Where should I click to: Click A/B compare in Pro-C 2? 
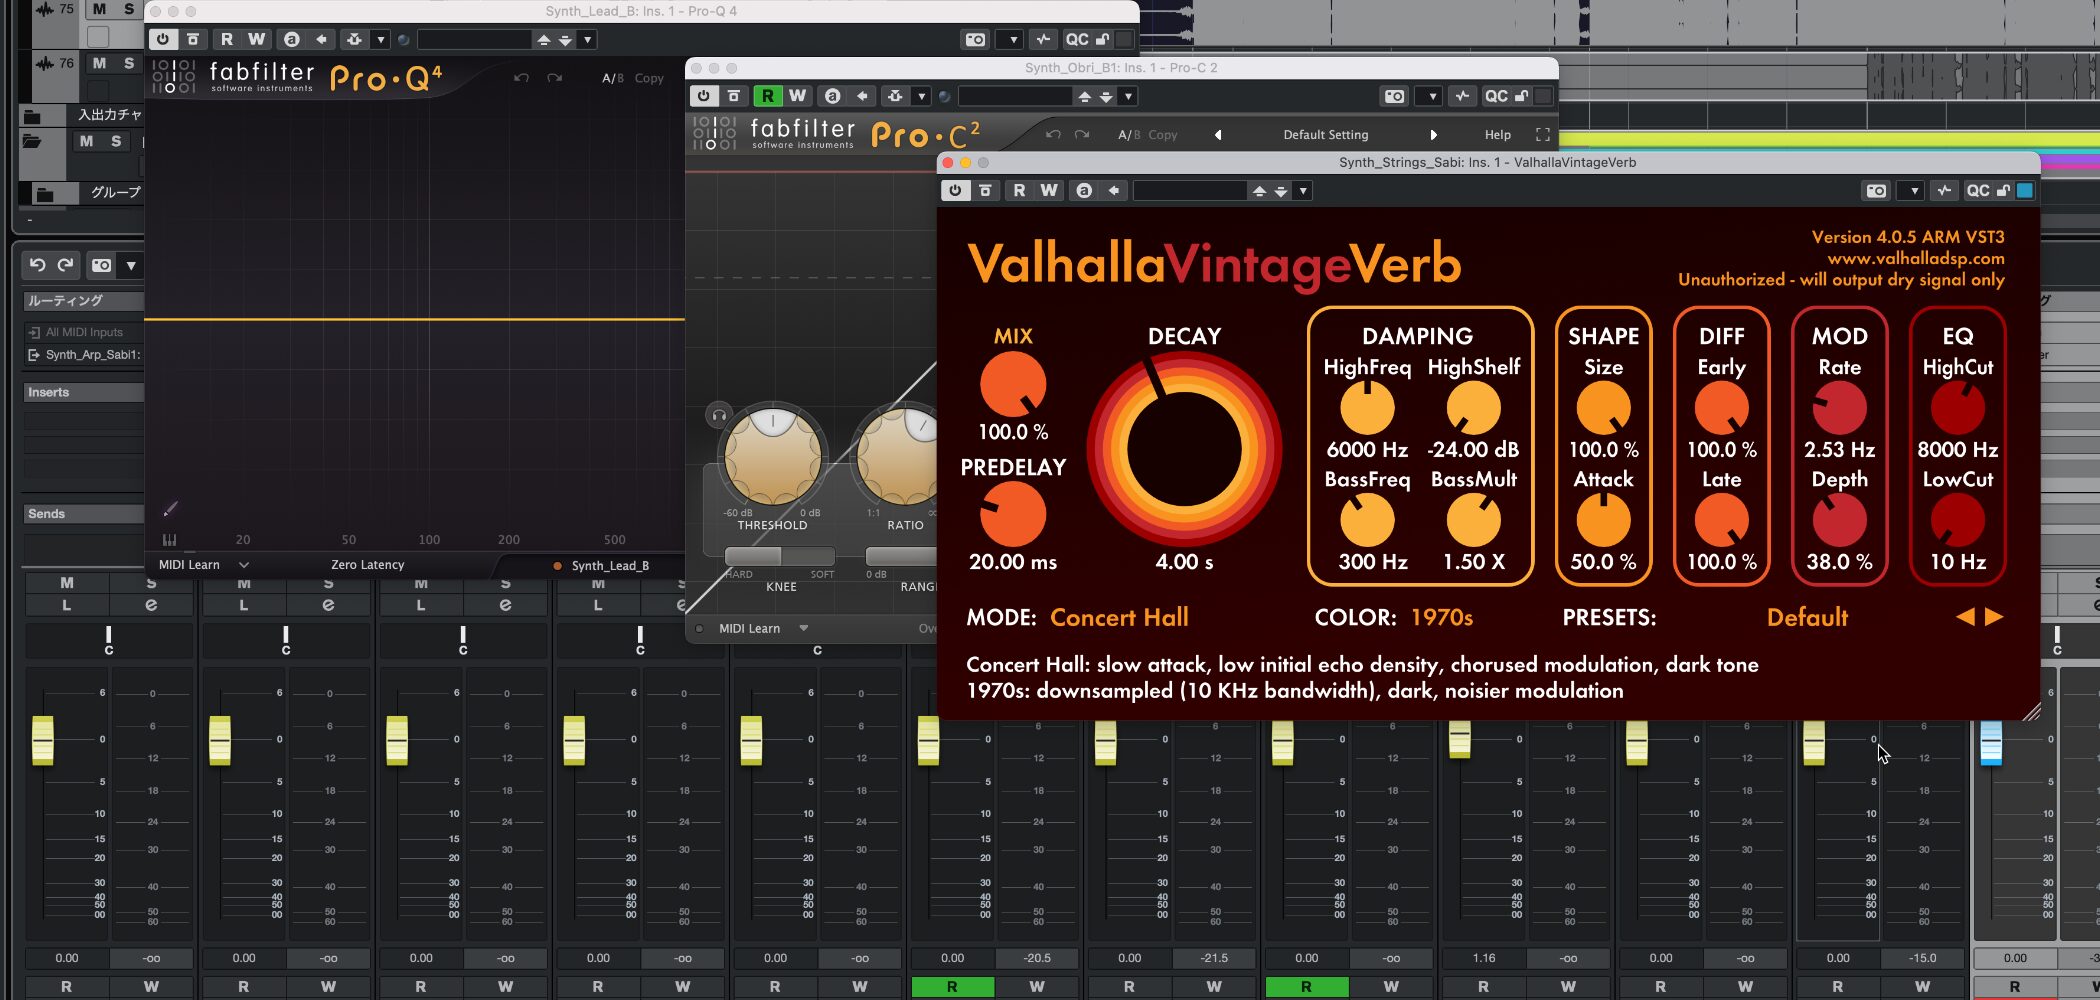pyautogui.click(x=1129, y=134)
